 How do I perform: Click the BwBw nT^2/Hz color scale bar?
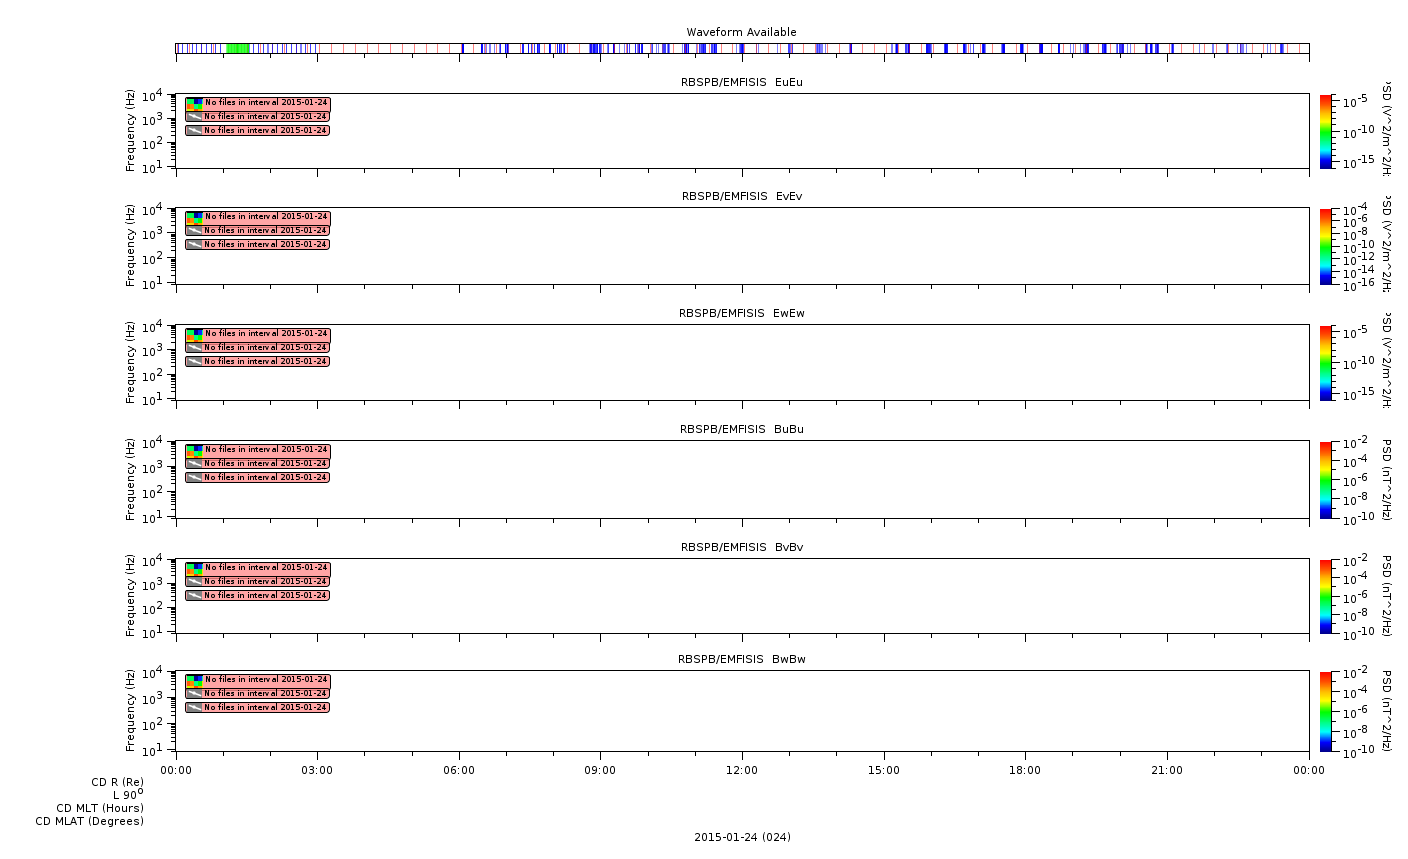coord(1326,711)
